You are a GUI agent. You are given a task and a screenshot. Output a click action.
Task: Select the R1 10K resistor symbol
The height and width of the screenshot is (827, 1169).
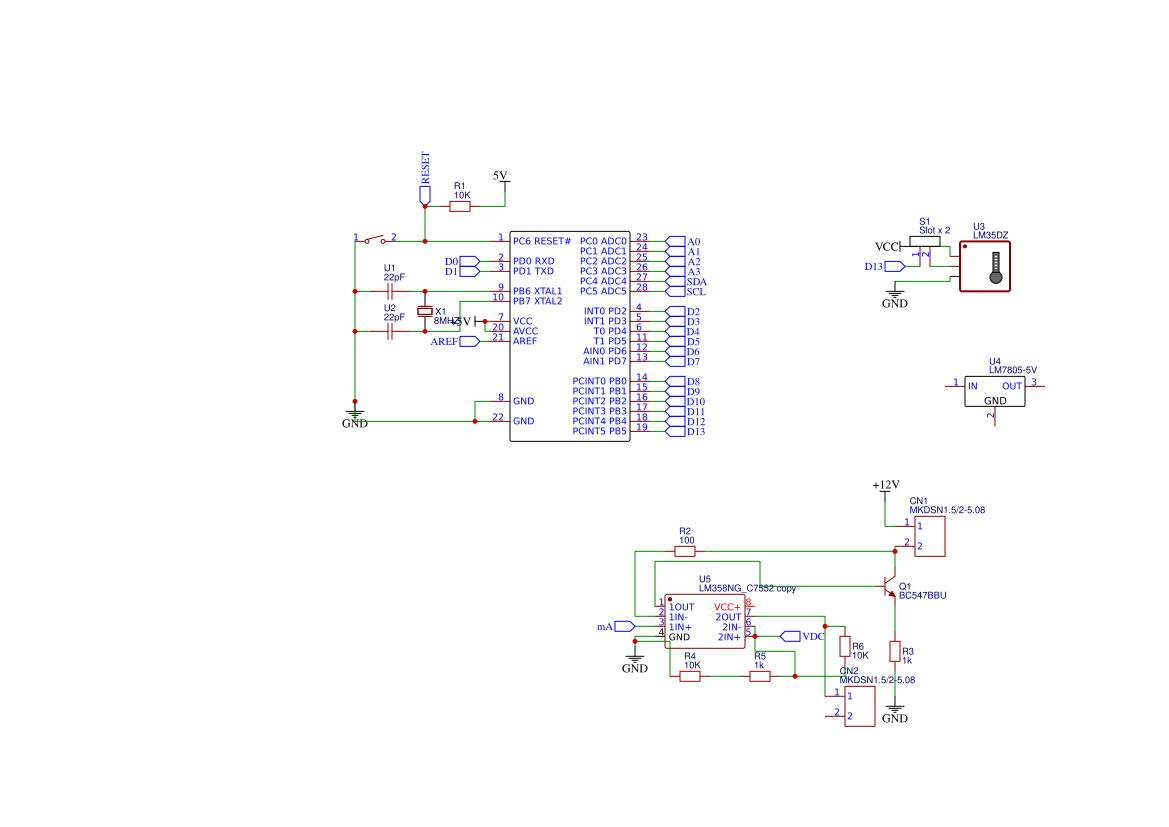pyautogui.click(x=460, y=207)
